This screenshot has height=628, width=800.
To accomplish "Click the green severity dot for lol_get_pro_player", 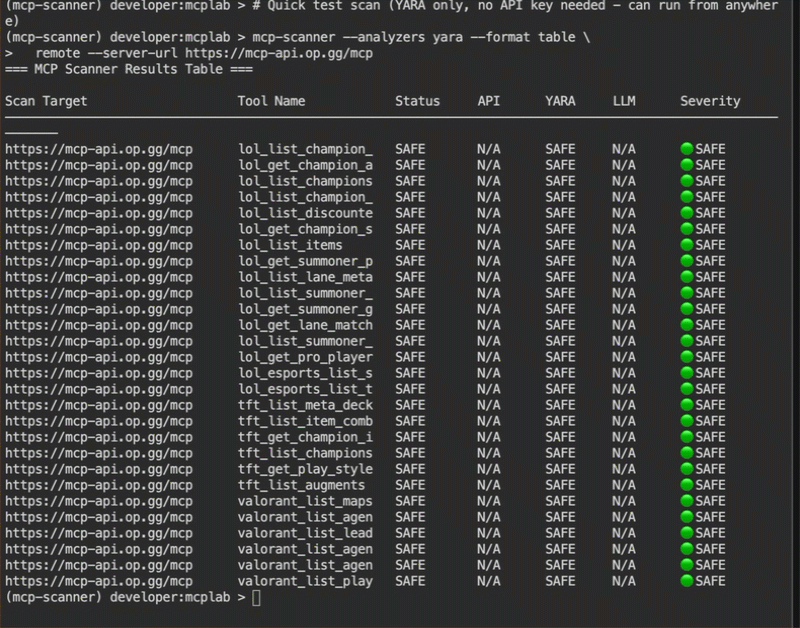I will 687,357.
